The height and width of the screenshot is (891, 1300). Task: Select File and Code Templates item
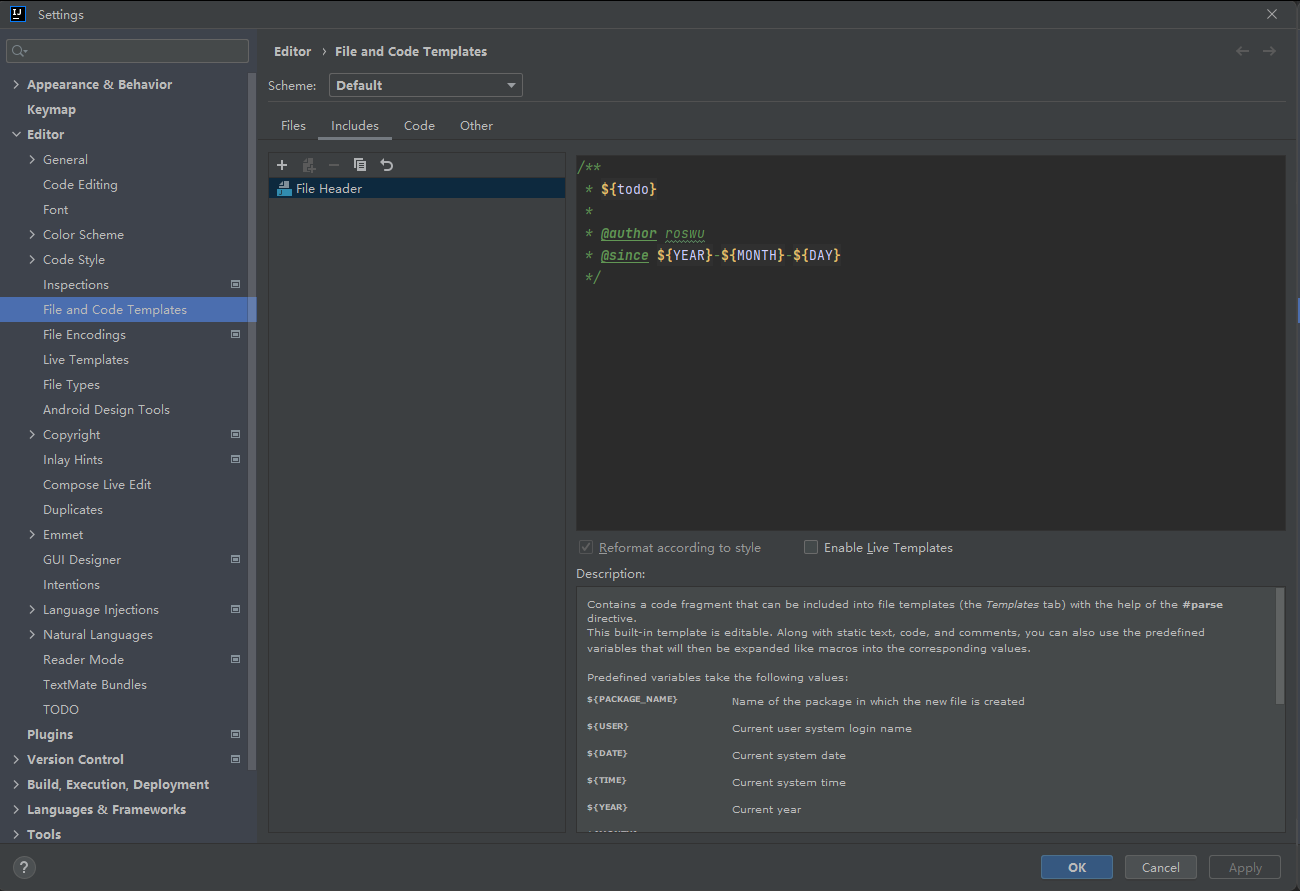128,309
